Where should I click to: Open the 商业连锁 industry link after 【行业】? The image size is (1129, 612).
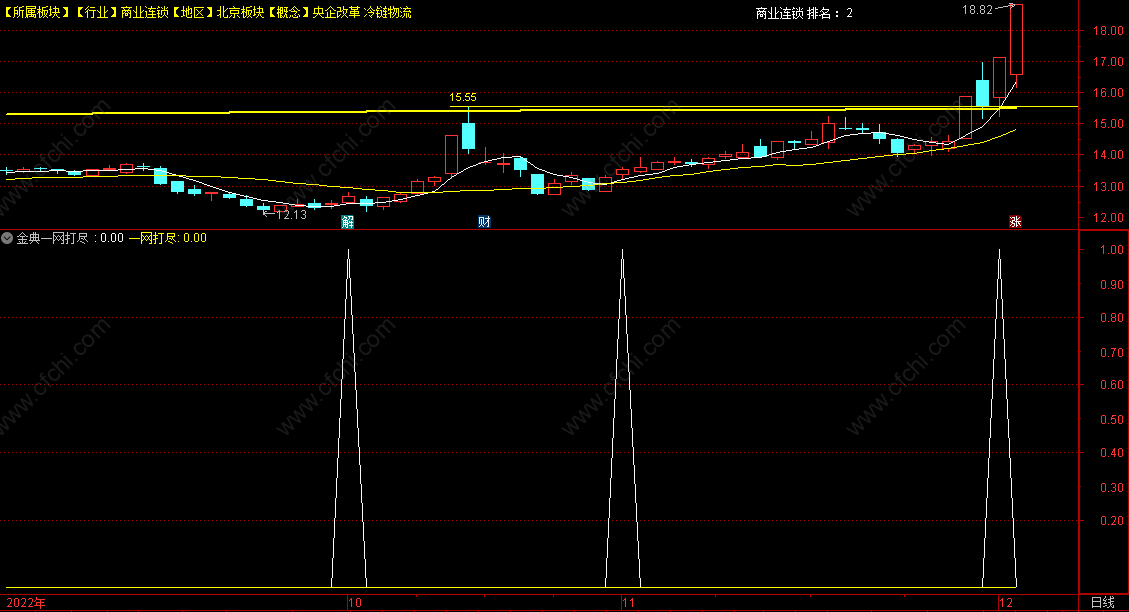pyautogui.click(x=145, y=12)
